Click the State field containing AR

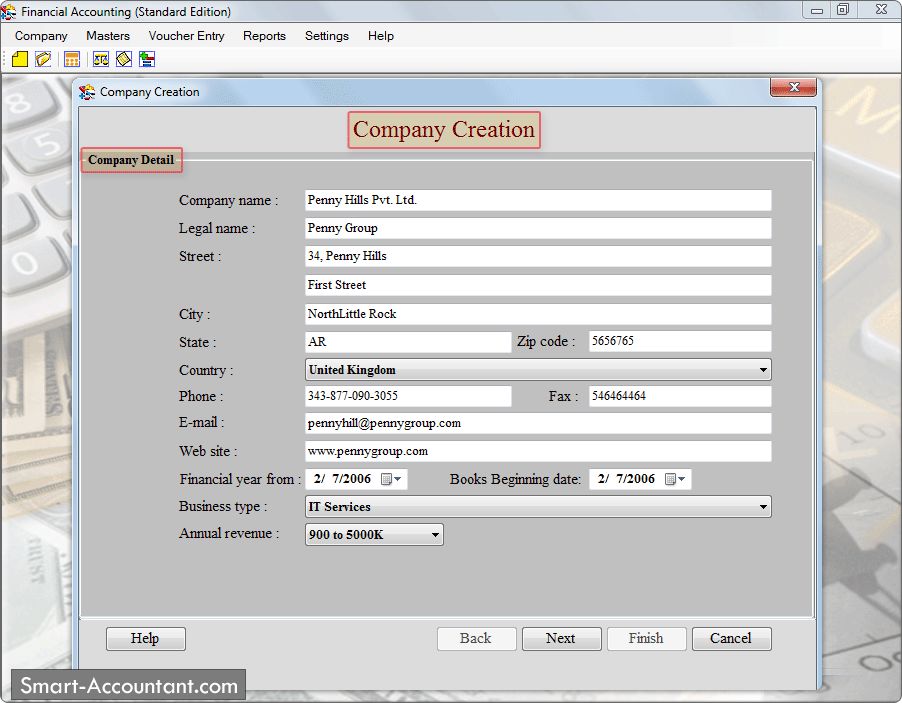click(x=408, y=342)
